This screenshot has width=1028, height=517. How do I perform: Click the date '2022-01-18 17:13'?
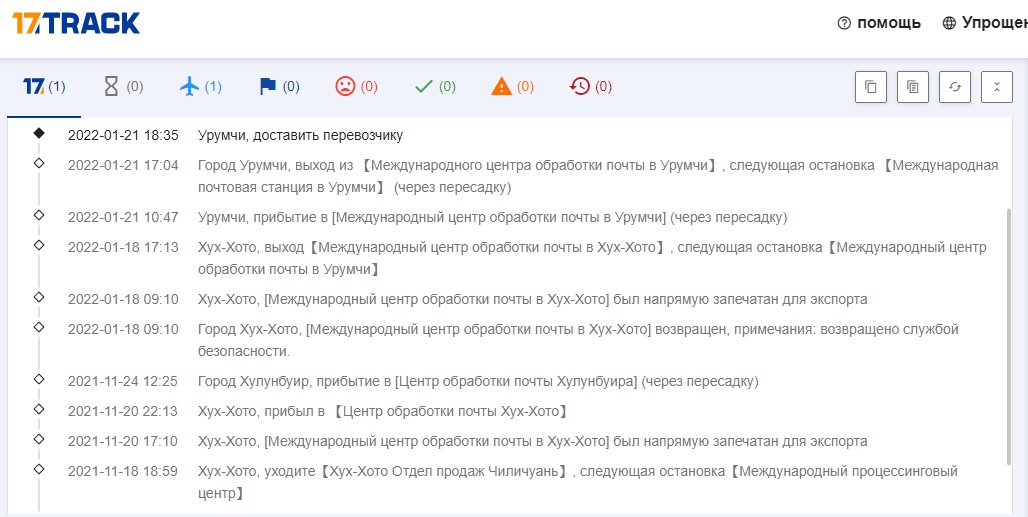123,247
